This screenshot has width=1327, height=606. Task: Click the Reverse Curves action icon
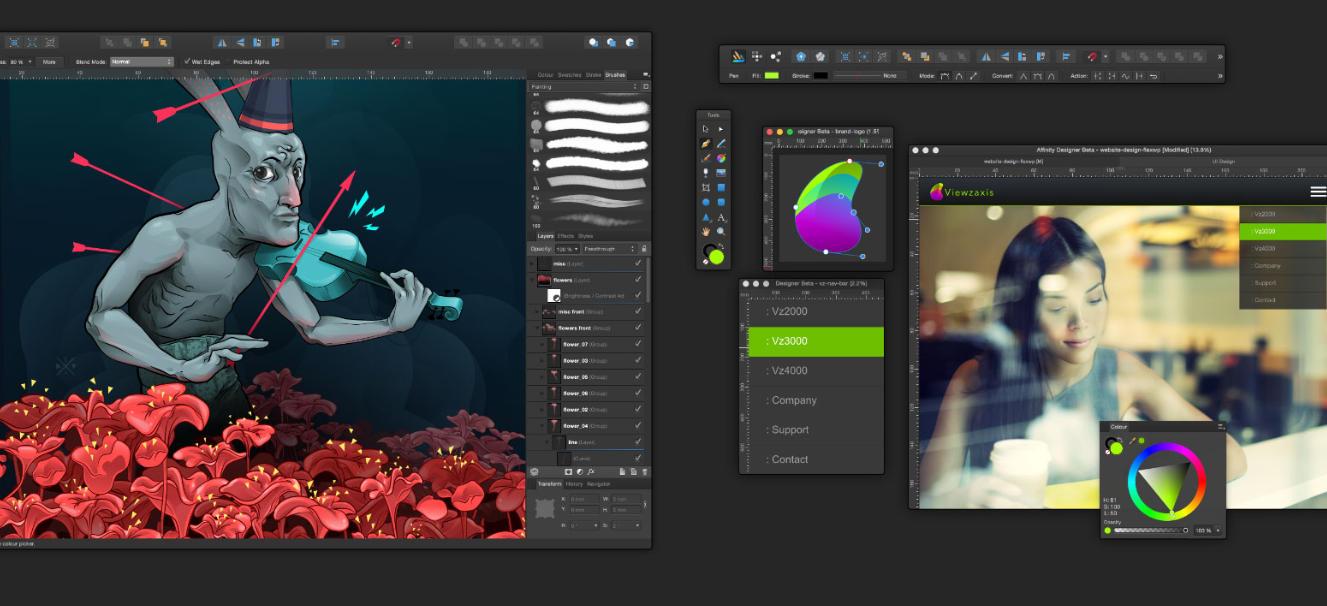[1153, 76]
